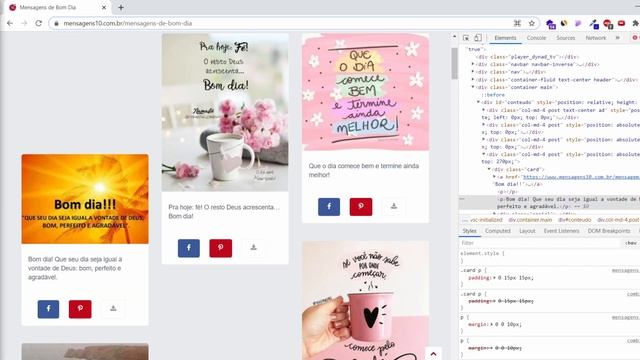This screenshot has height=360, width=640.
Task: Click the browser forward arrow
Action: point(24,23)
